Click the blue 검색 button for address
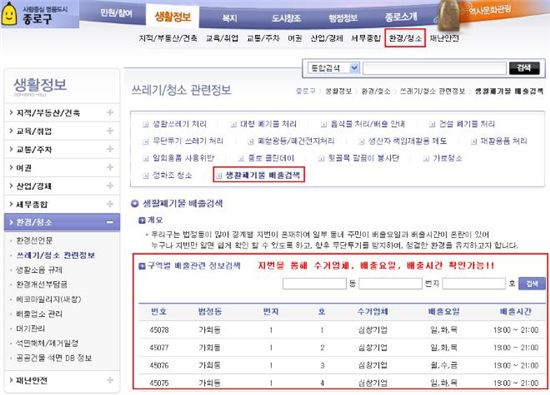The height and width of the screenshot is (395, 550). (x=532, y=283)
